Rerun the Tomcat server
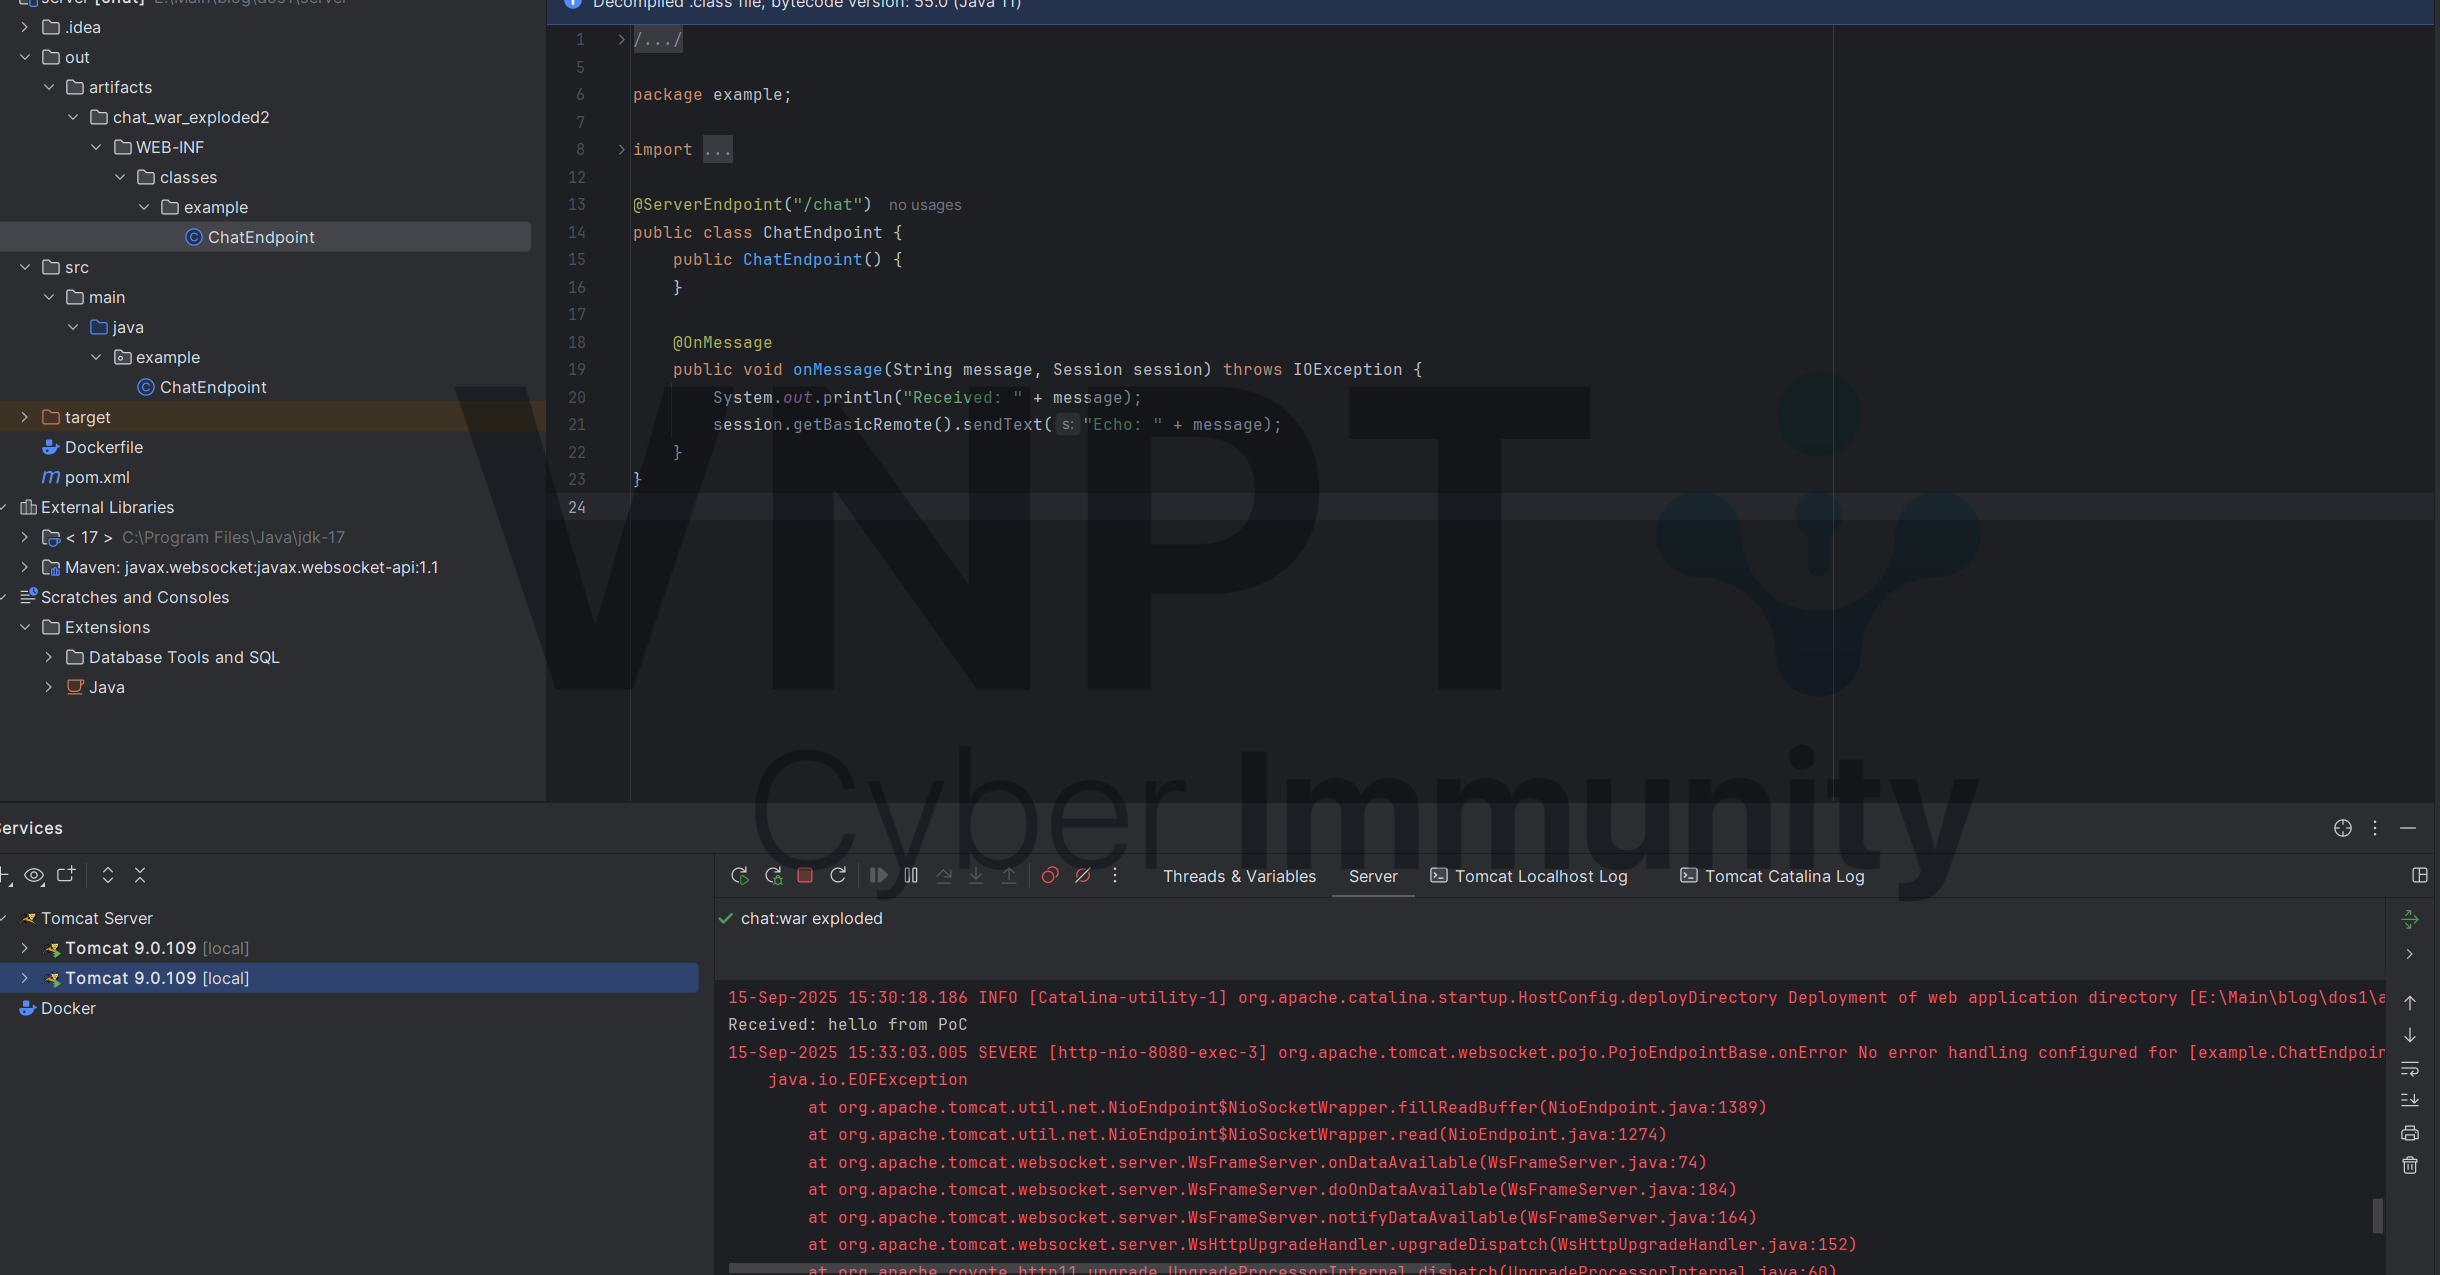2440x1275 pixels. [740, 875]
